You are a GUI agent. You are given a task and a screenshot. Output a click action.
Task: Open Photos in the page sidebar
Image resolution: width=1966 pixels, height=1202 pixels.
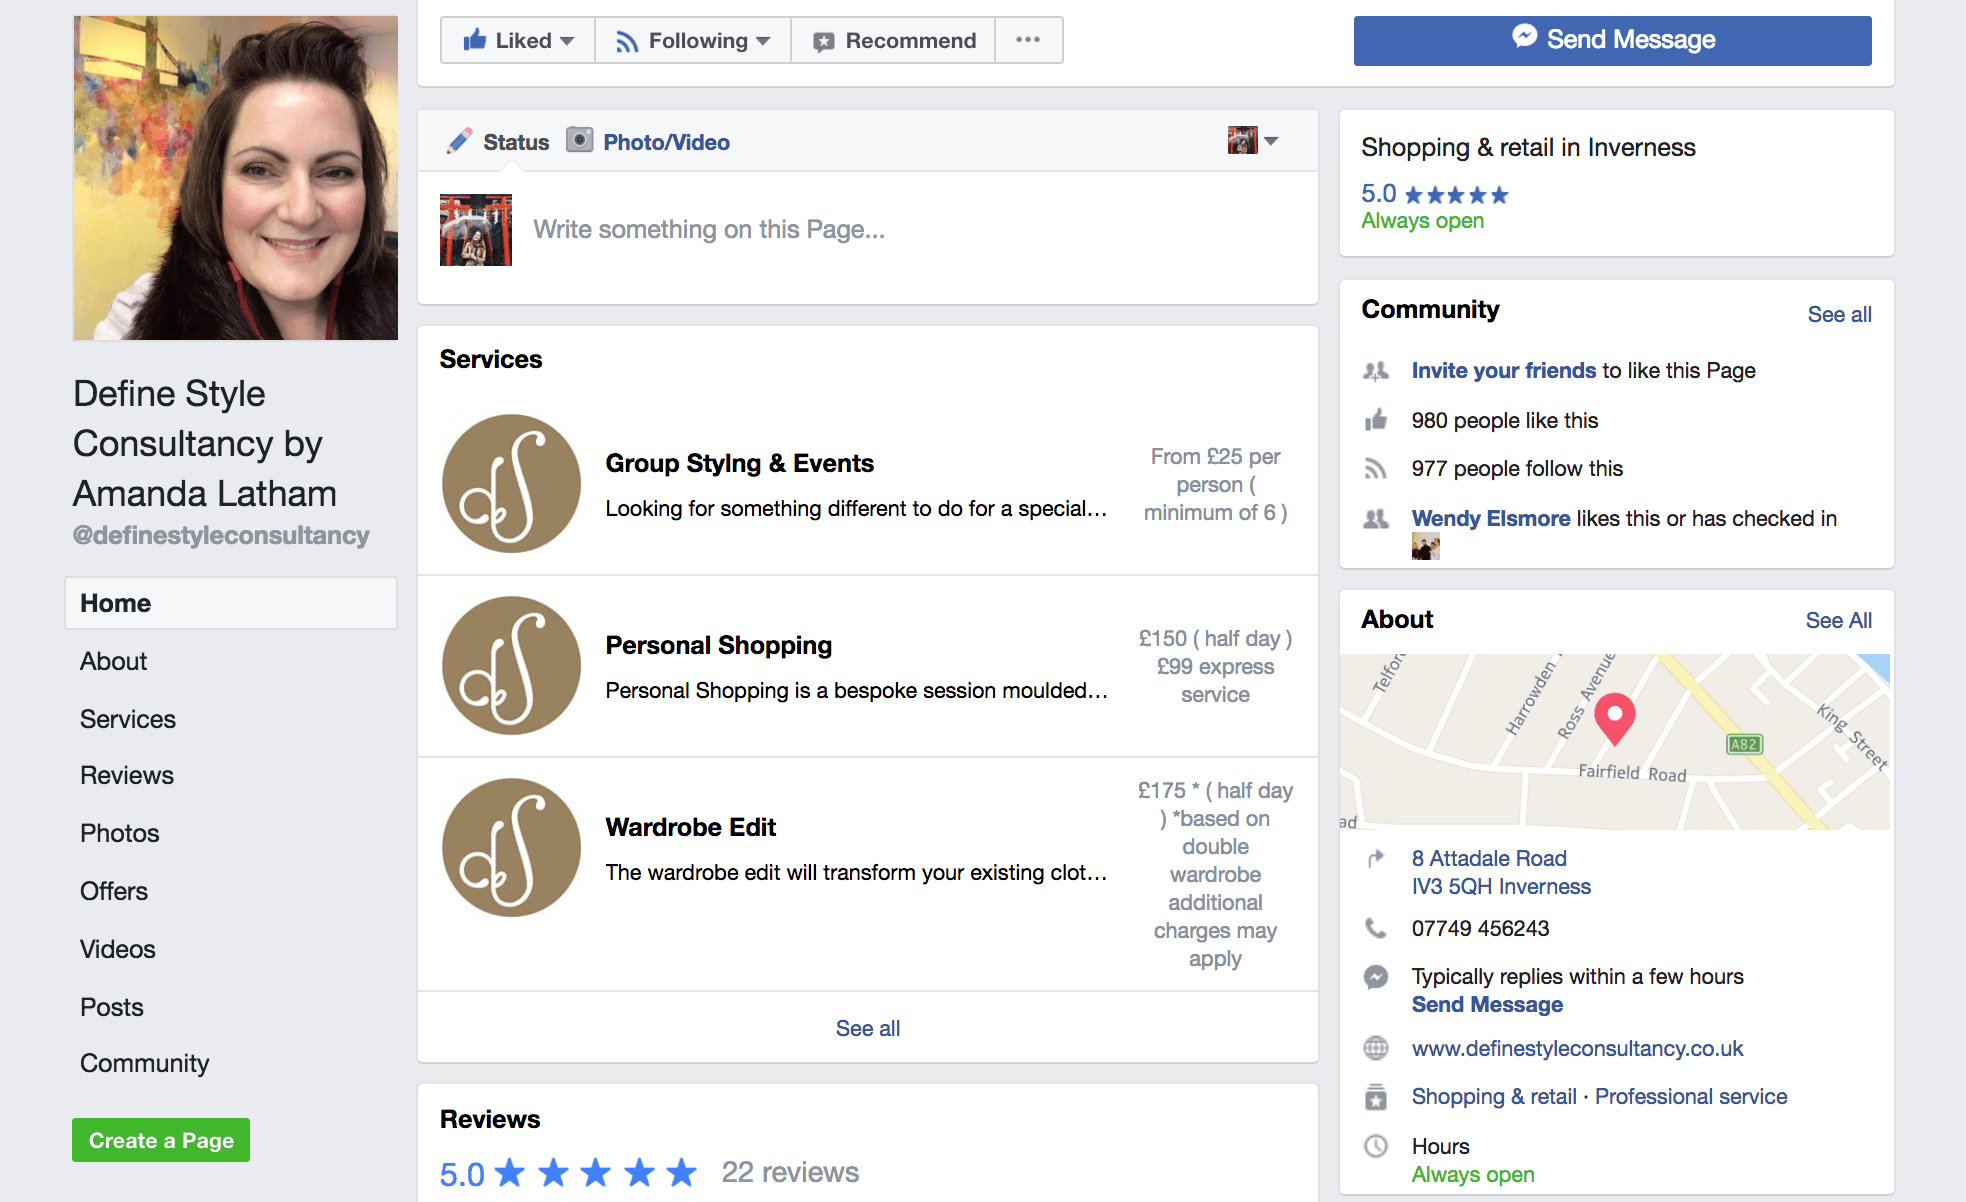pyautogui.click(x=120, y=833)
